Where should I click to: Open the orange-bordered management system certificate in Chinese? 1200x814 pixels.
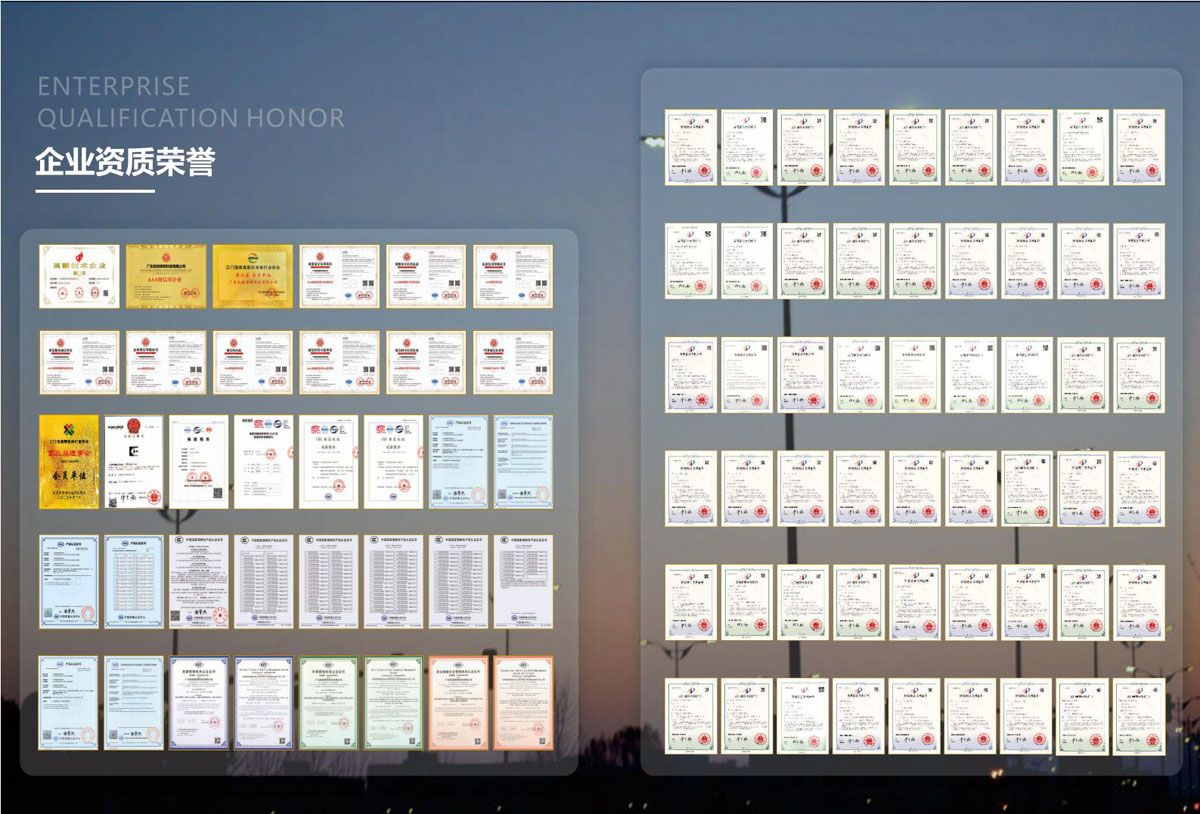[458, 703]
